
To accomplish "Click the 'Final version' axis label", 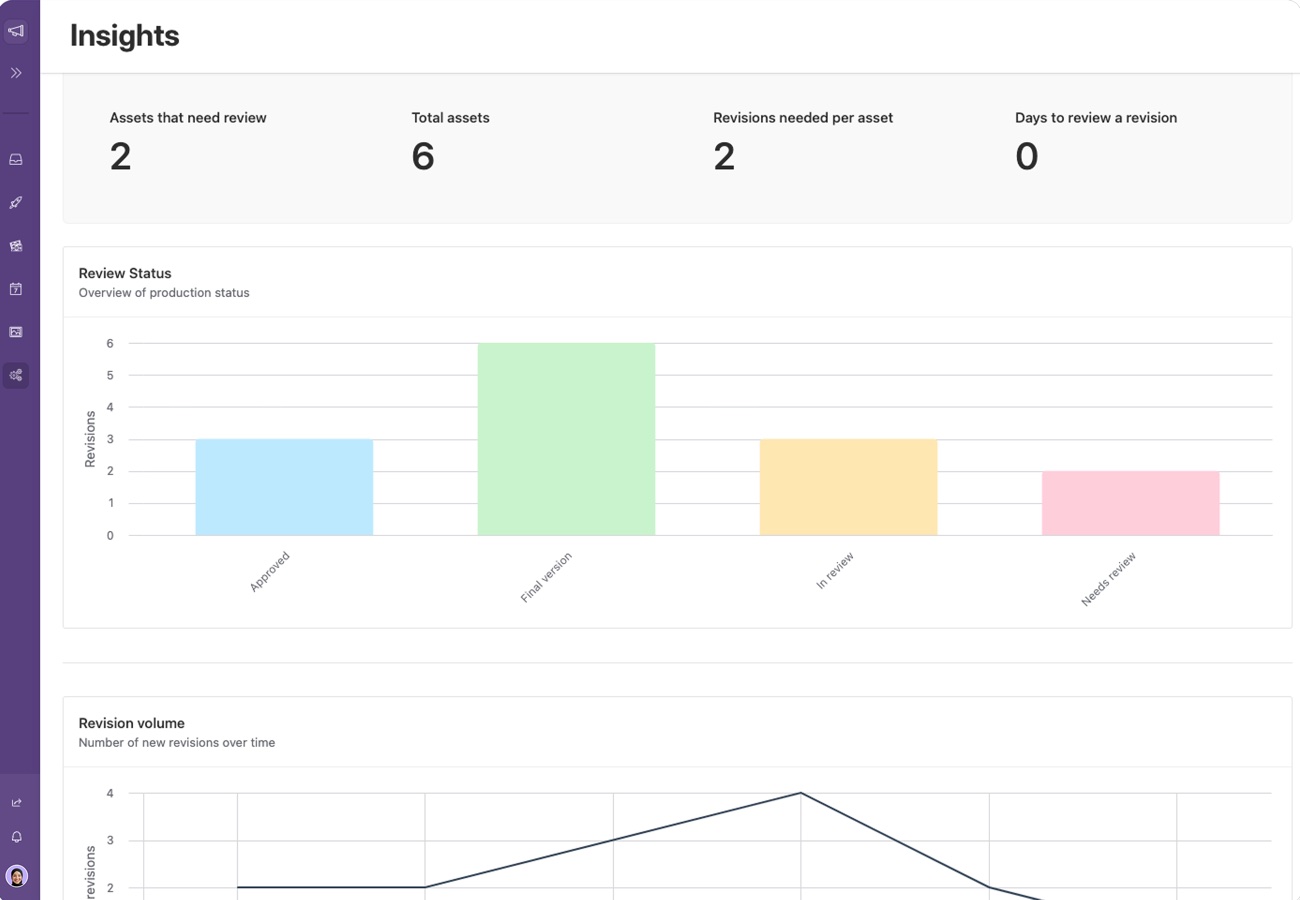I will (x=546, y=577).
